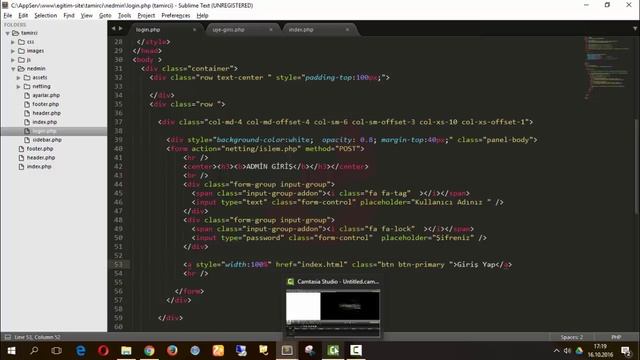The width and height of the screenshot is (640, 360).
Task: Expand the images folder arrow
Action: [x=13, y=51]
